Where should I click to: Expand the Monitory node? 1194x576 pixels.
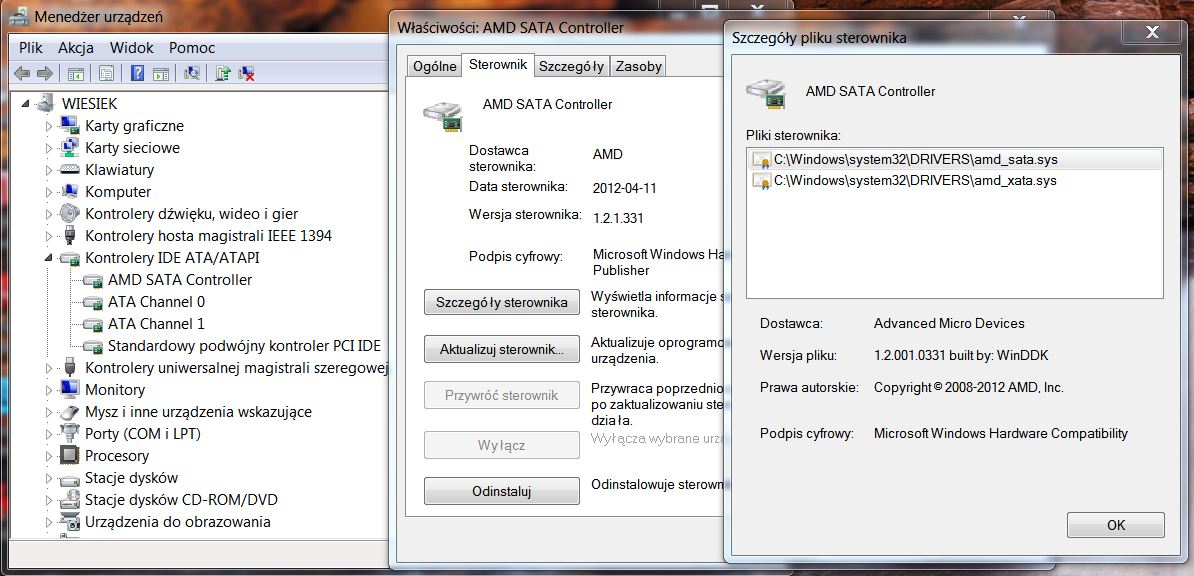click(49, 390)
